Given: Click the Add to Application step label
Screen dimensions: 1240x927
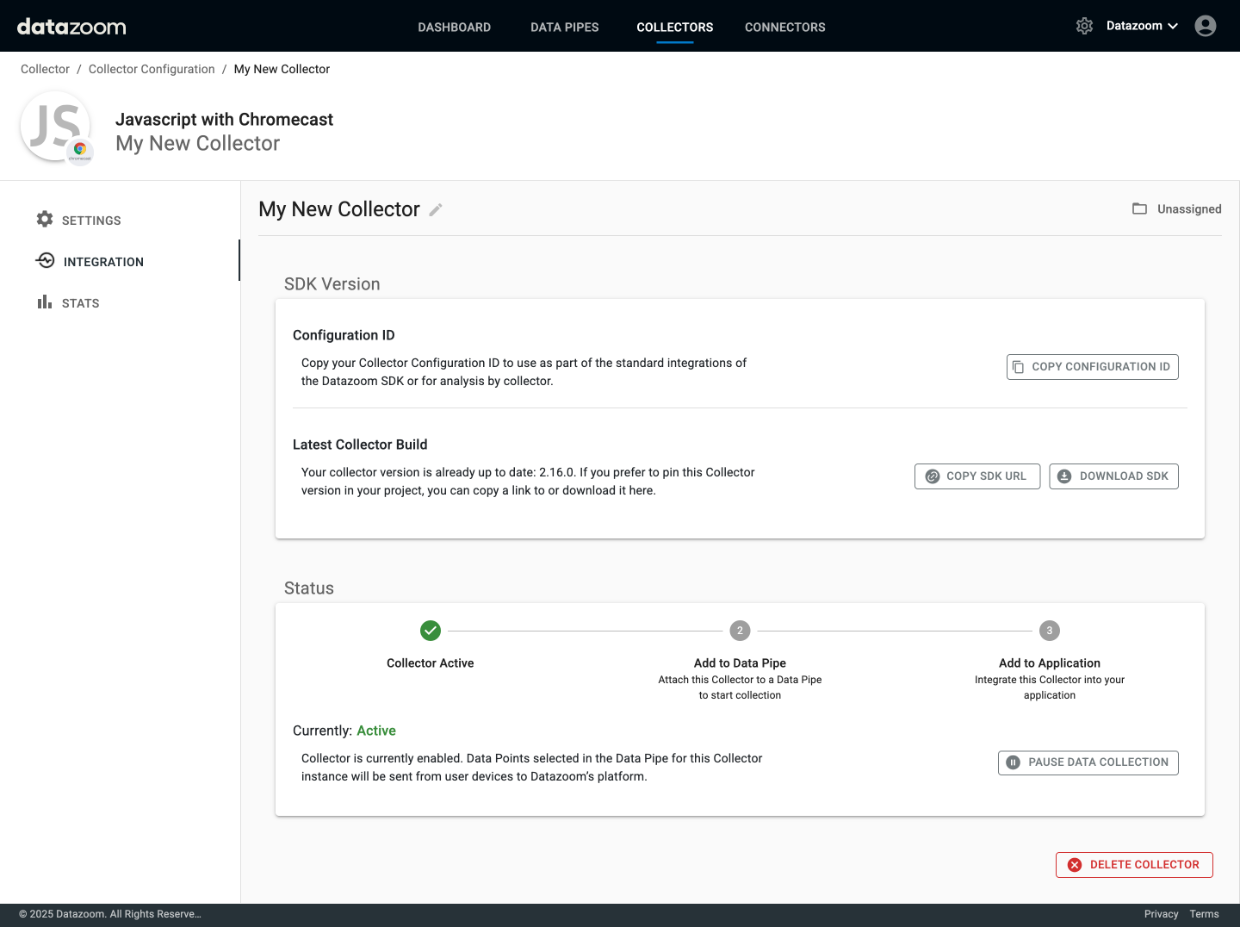Looking at the screenshot, I should [x=1049, y=663].
